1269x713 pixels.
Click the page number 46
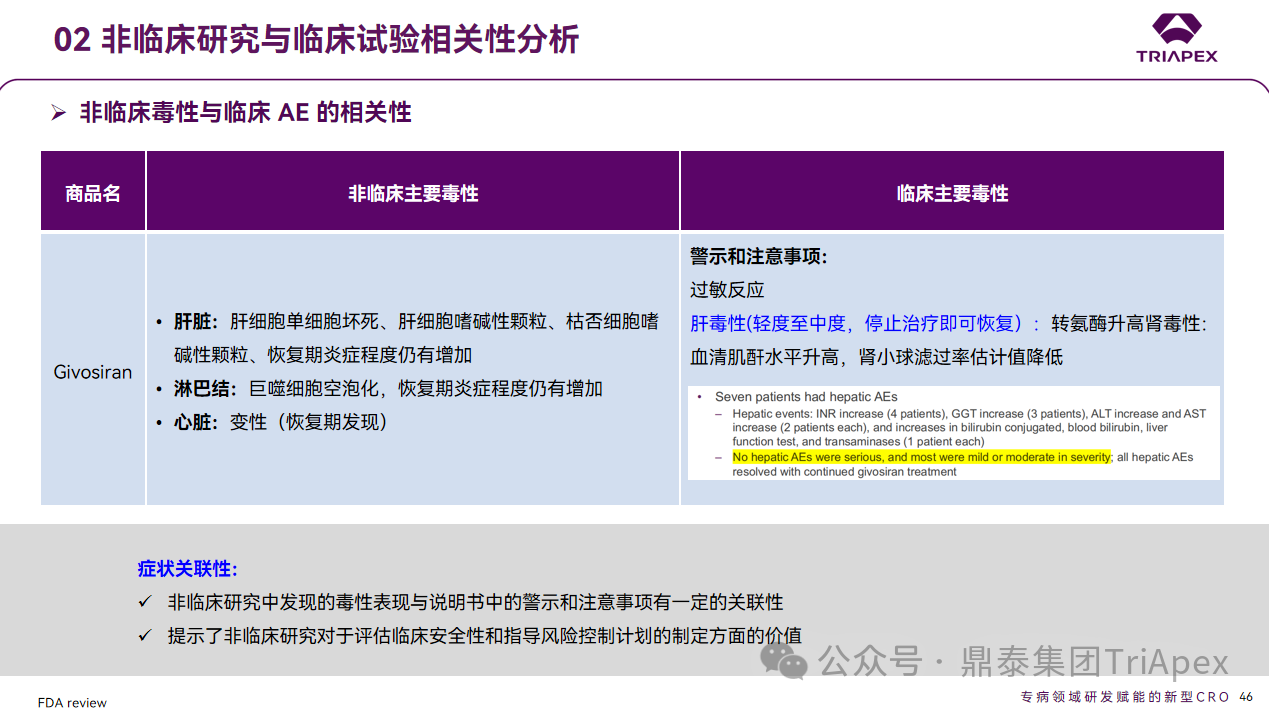pyautogui.click(x=1245, y=697)
